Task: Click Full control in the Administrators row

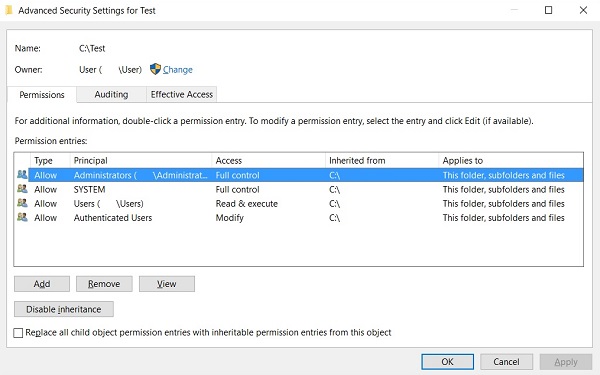Action: [237, 175]
